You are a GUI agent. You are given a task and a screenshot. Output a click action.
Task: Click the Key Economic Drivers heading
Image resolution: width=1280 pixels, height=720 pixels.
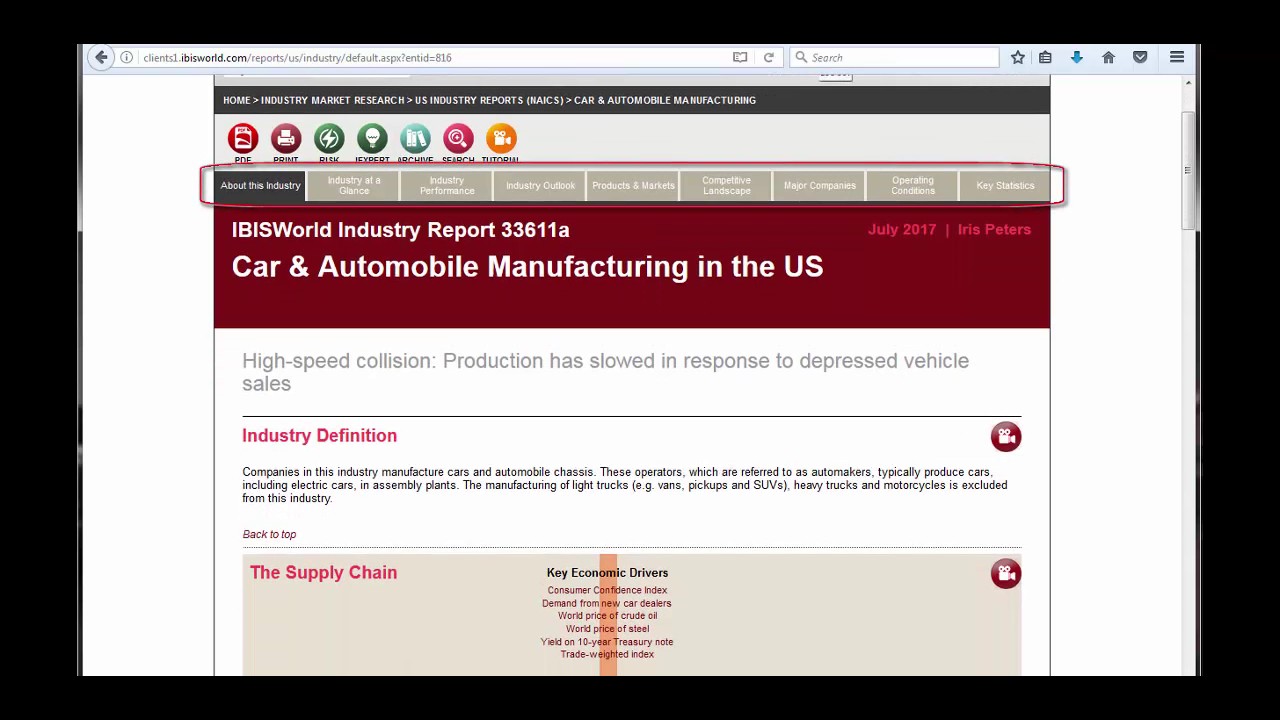pyautogui.click(x=607, y=573)
